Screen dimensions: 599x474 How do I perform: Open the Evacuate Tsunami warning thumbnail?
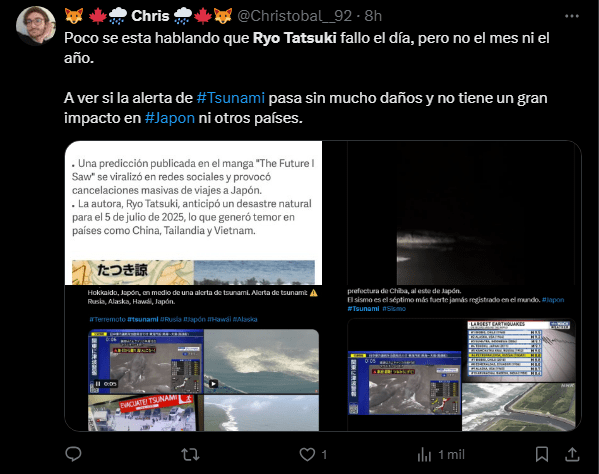143,413
